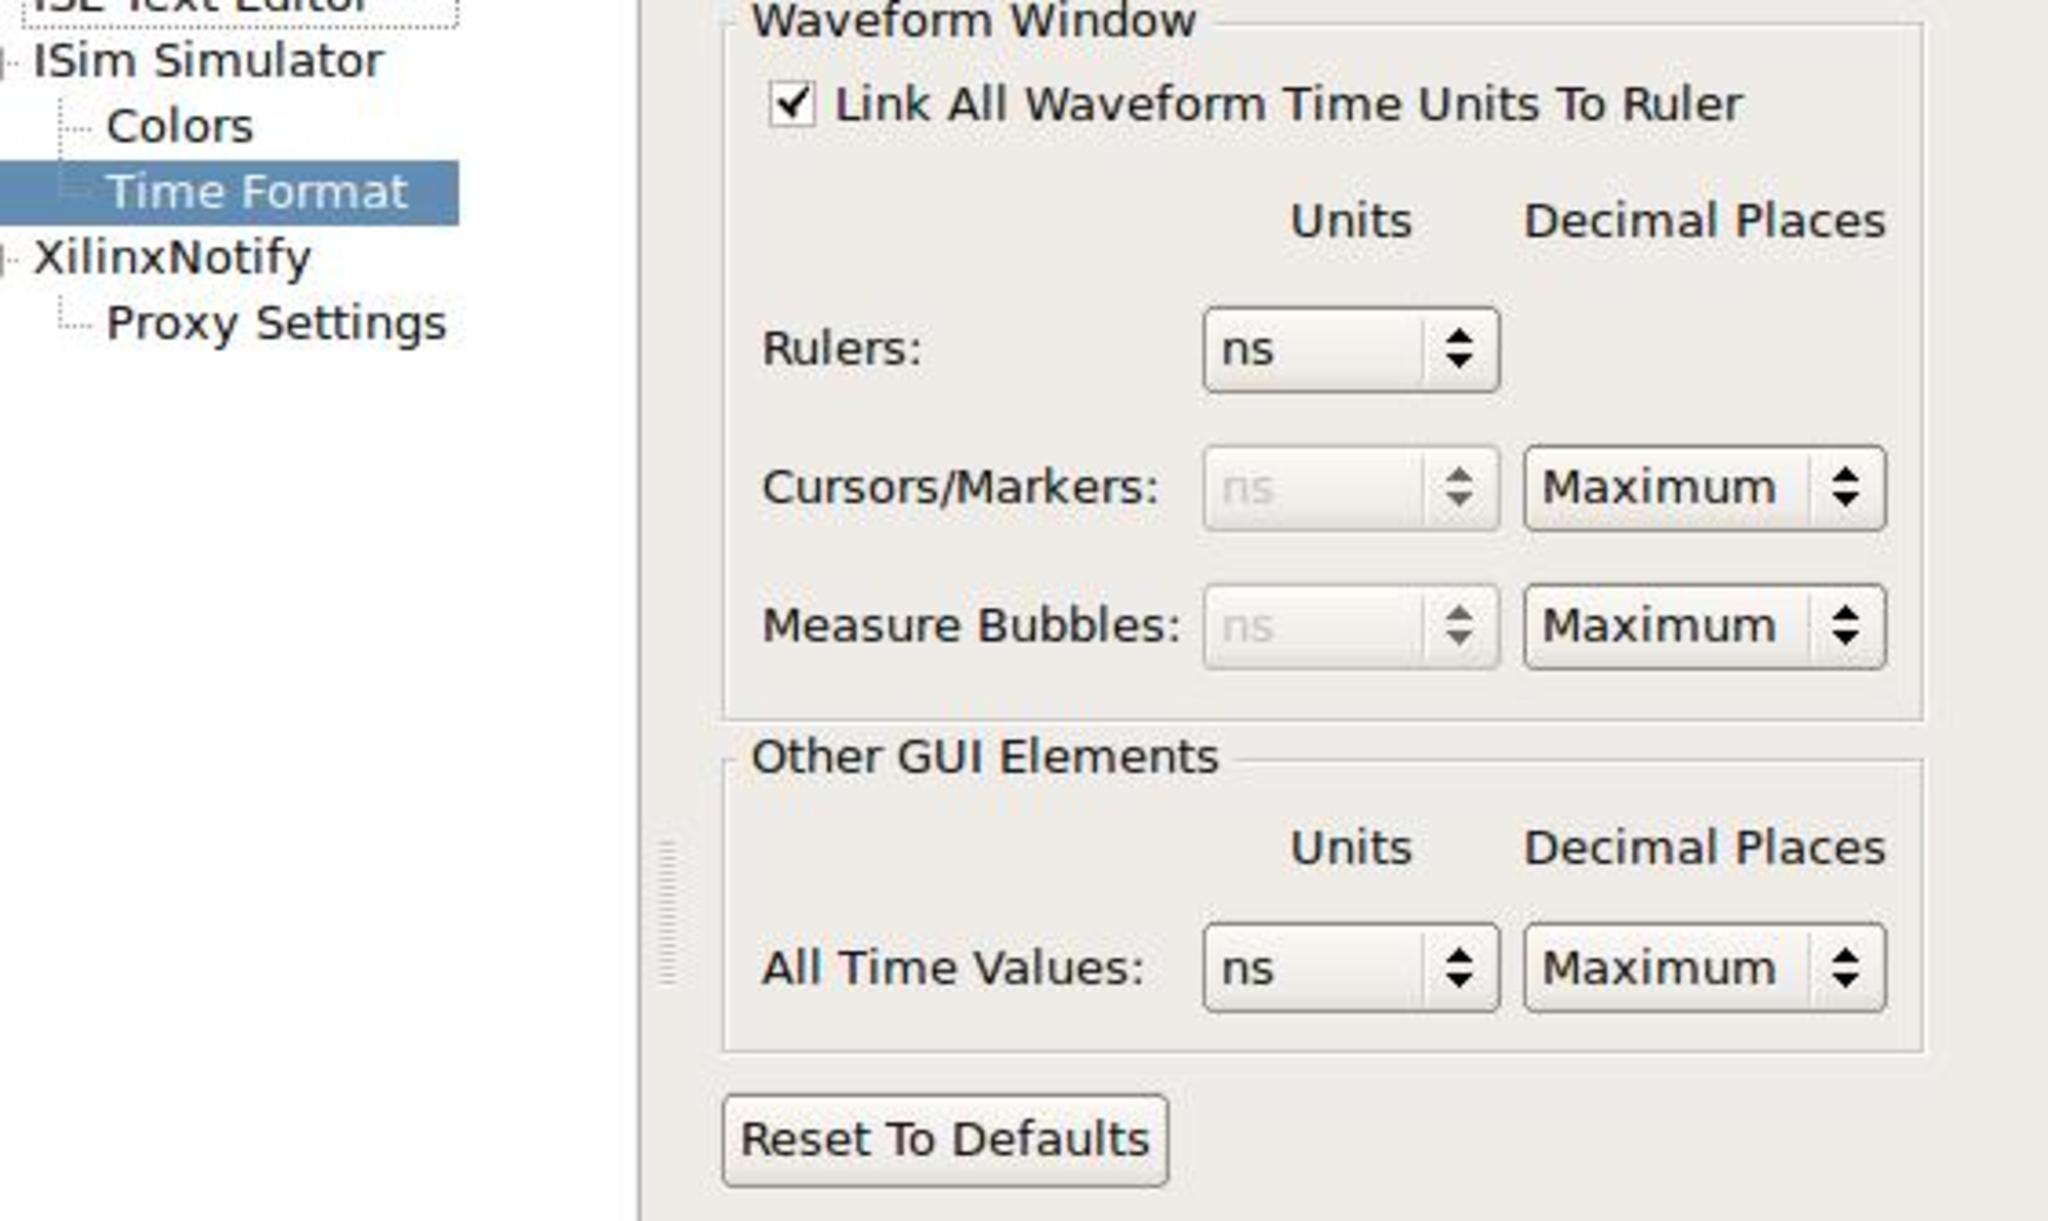Click the Link All Waveform Time Units label

point(1288,104)
